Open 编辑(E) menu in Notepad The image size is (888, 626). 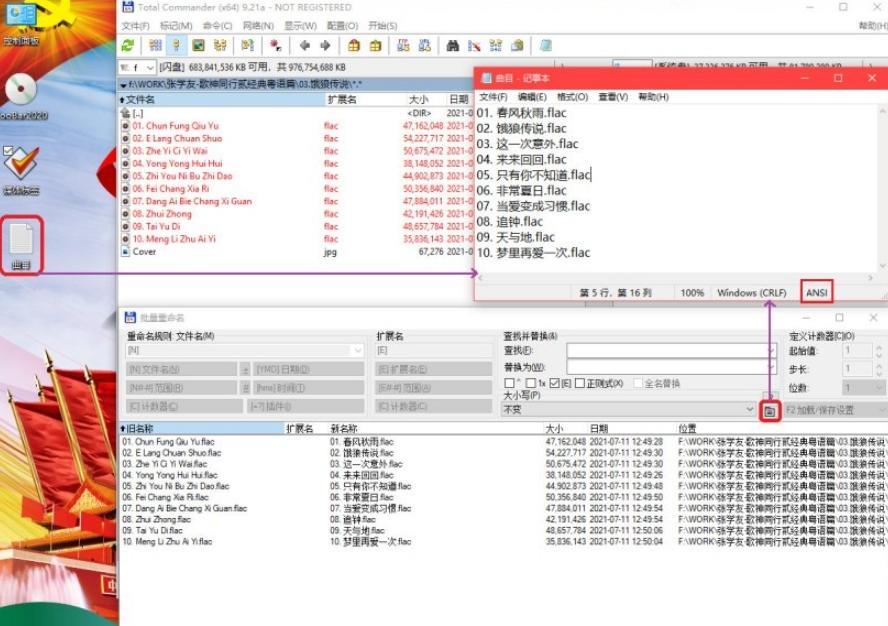[x=532, y=97]
